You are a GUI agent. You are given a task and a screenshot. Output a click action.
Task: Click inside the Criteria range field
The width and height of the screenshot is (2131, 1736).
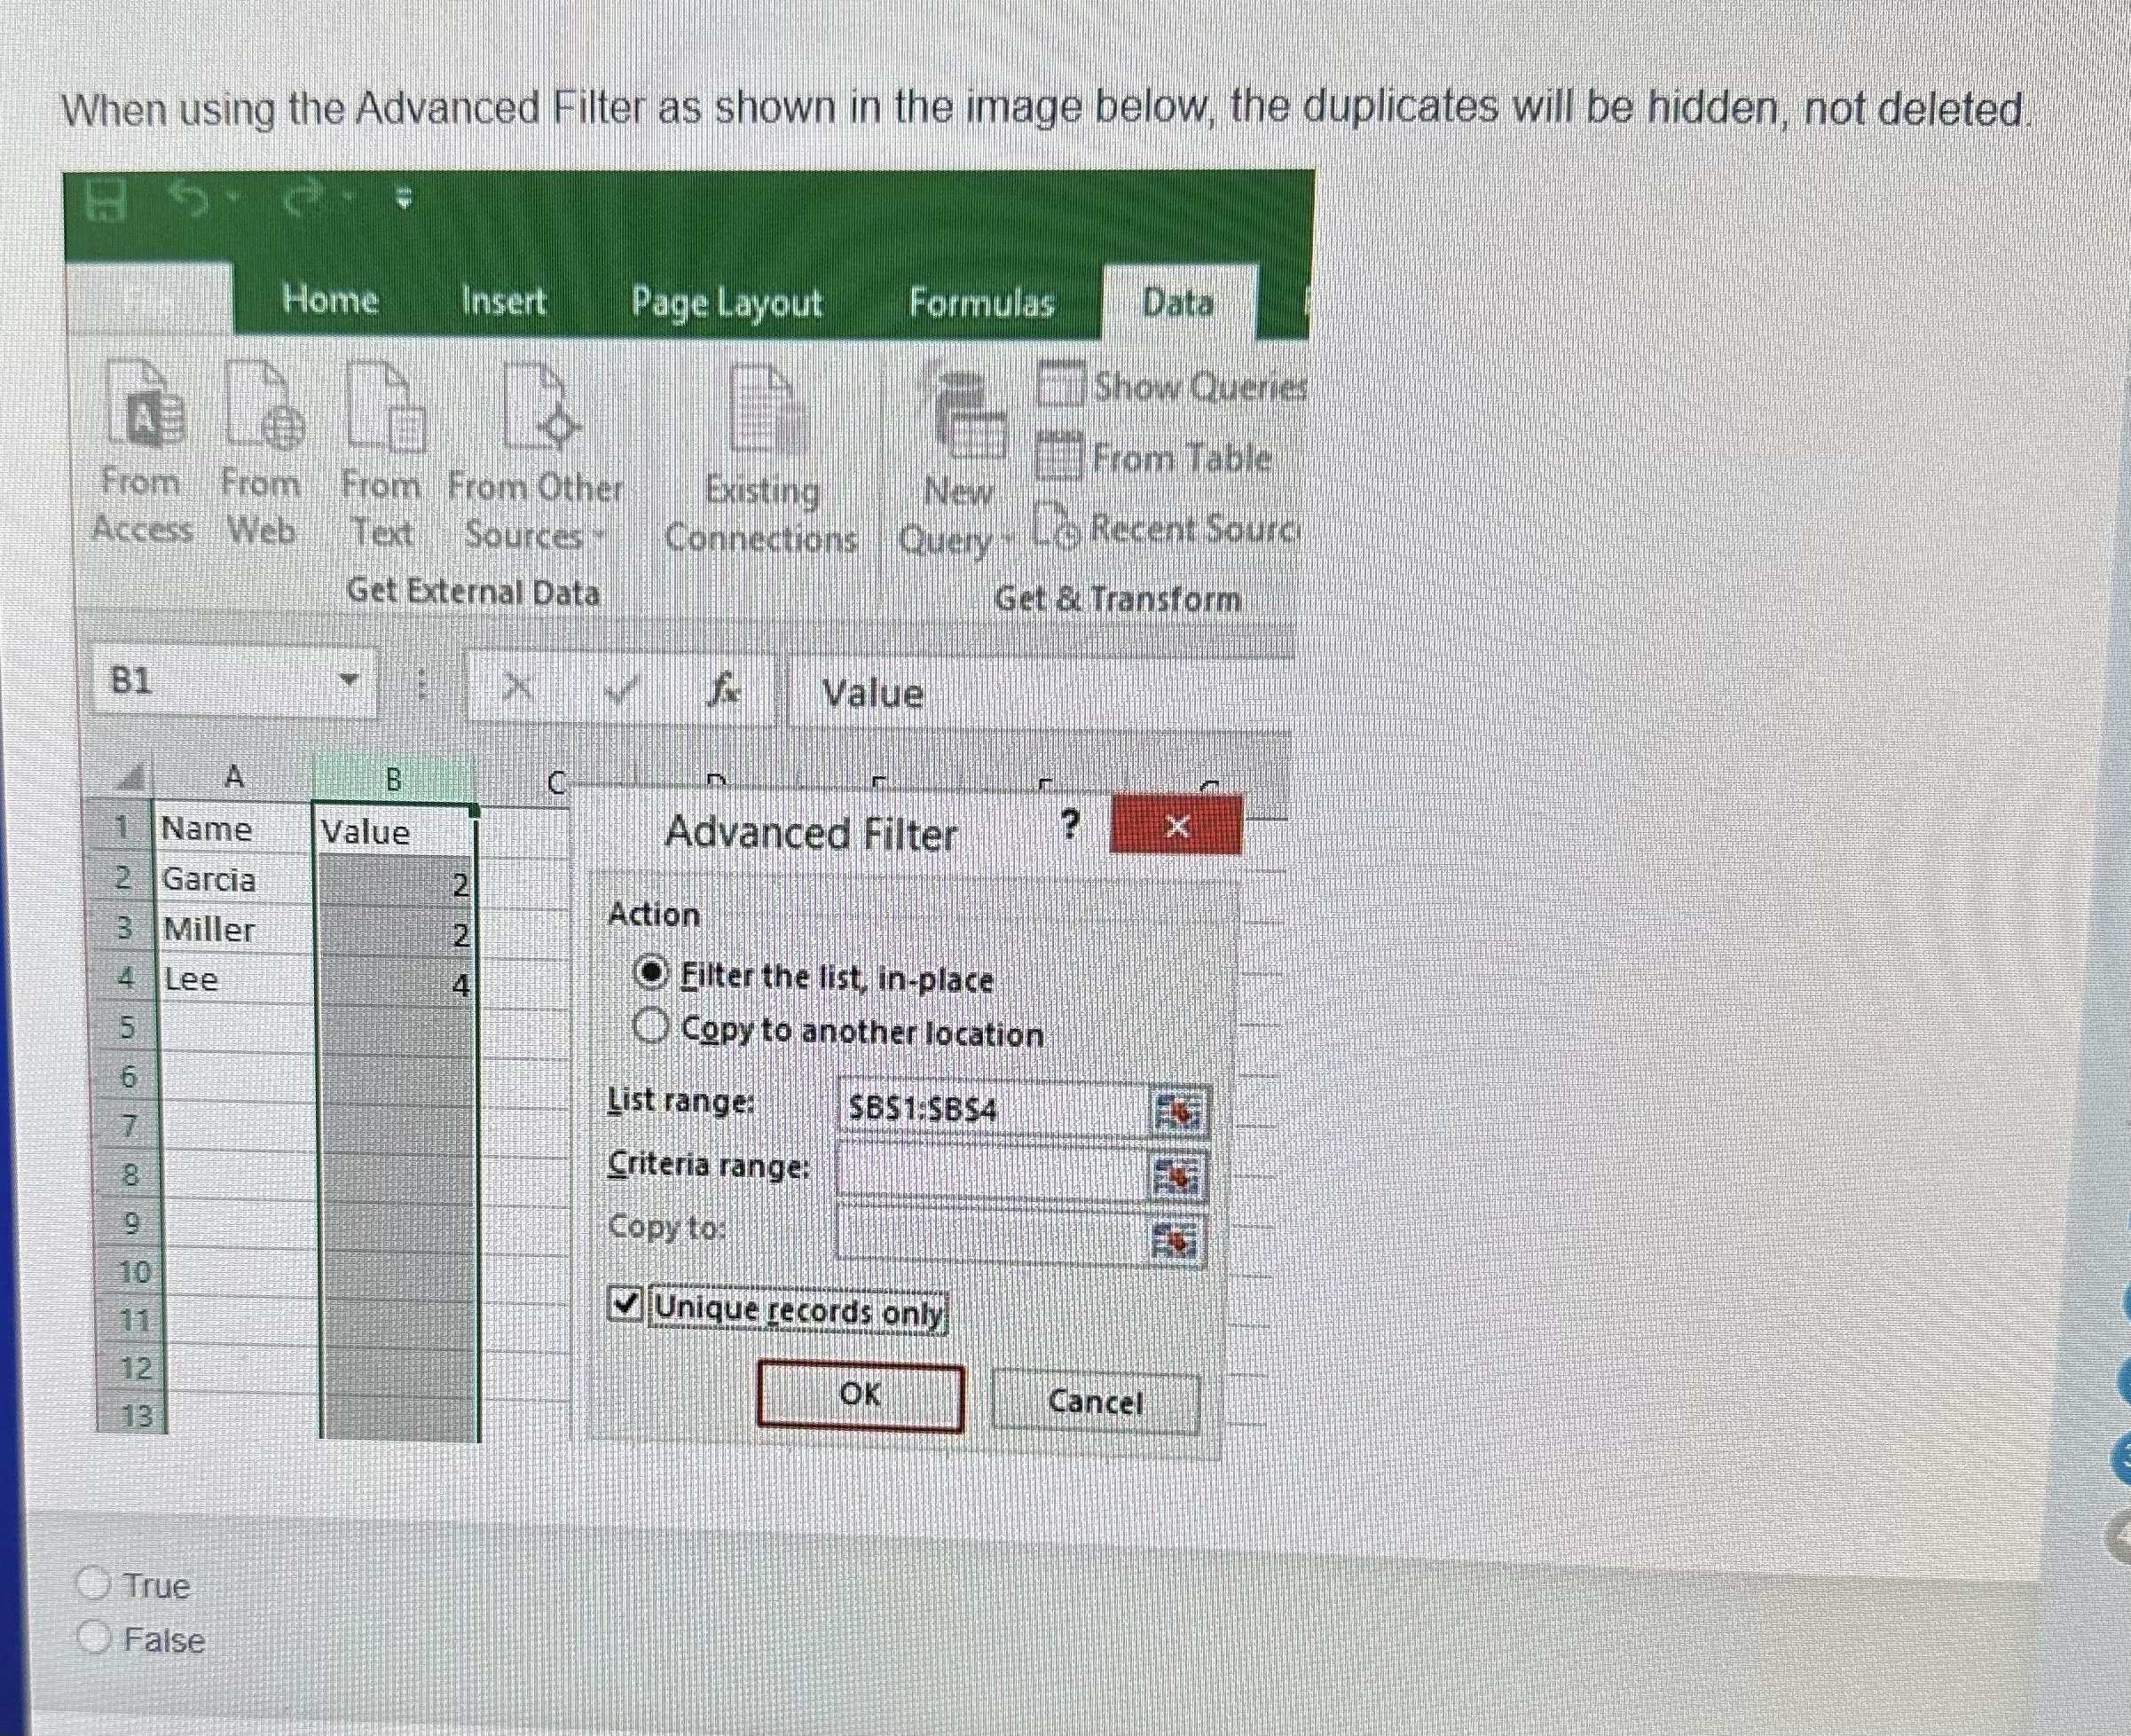tap(990, 1172)
